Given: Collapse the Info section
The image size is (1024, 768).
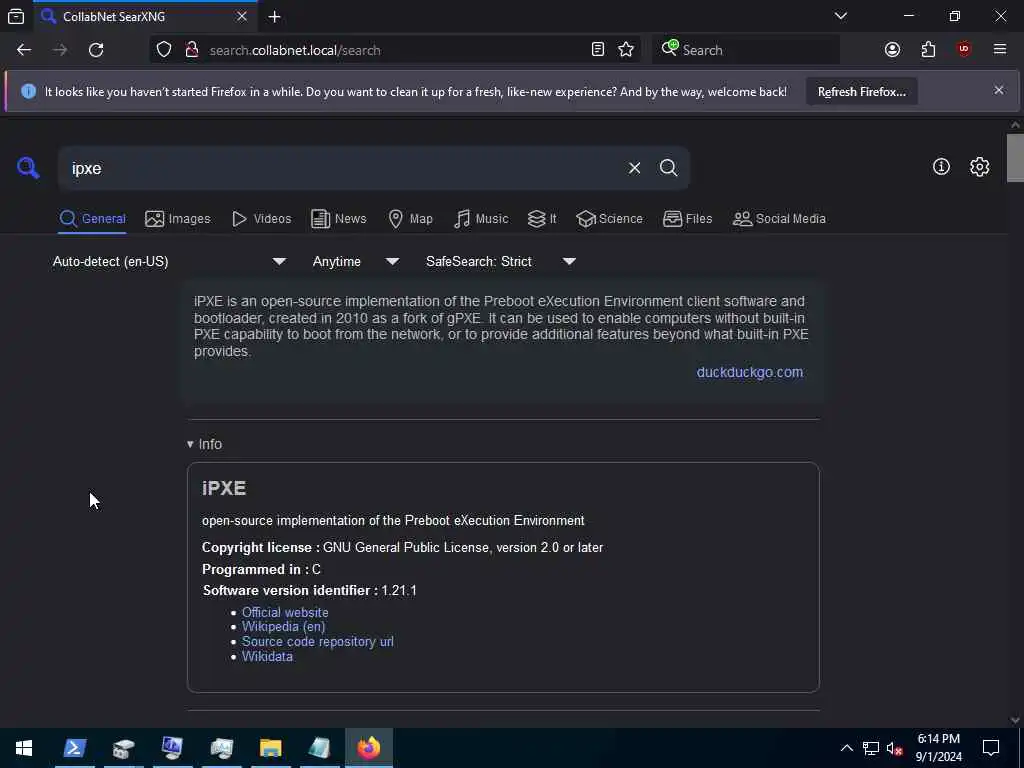Looking at the screenshot, I should [204, 444].
